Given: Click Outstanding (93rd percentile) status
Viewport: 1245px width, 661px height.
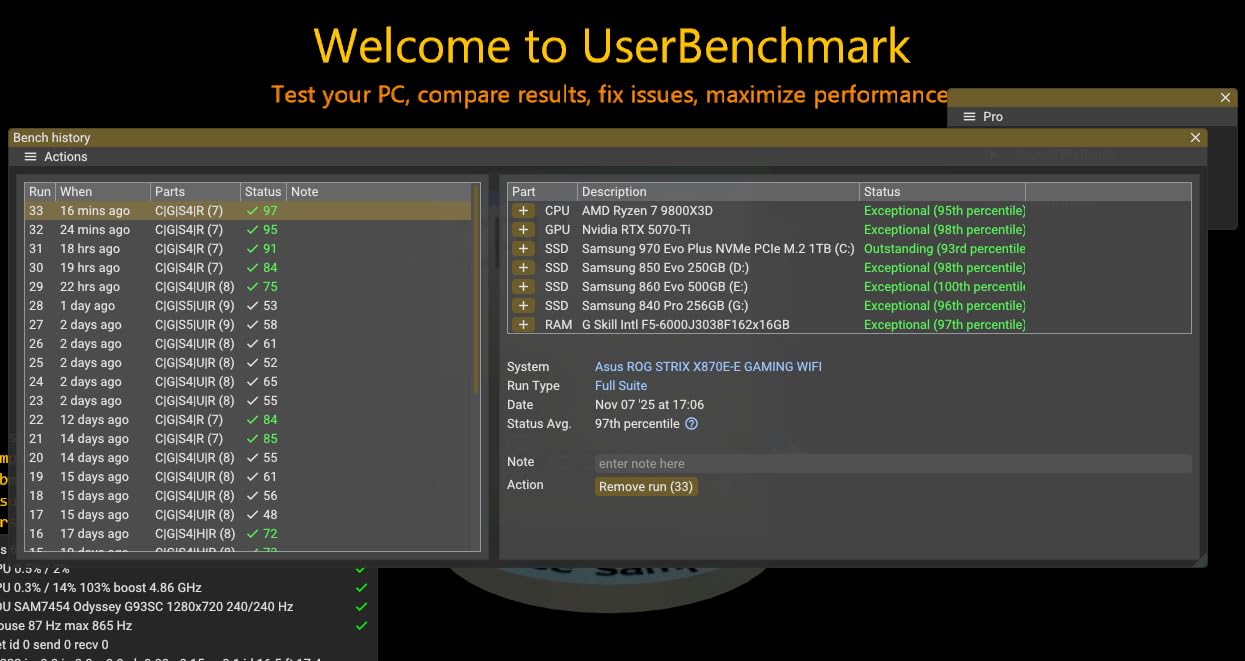Looking at the screenshot, I should coord(945,249).
